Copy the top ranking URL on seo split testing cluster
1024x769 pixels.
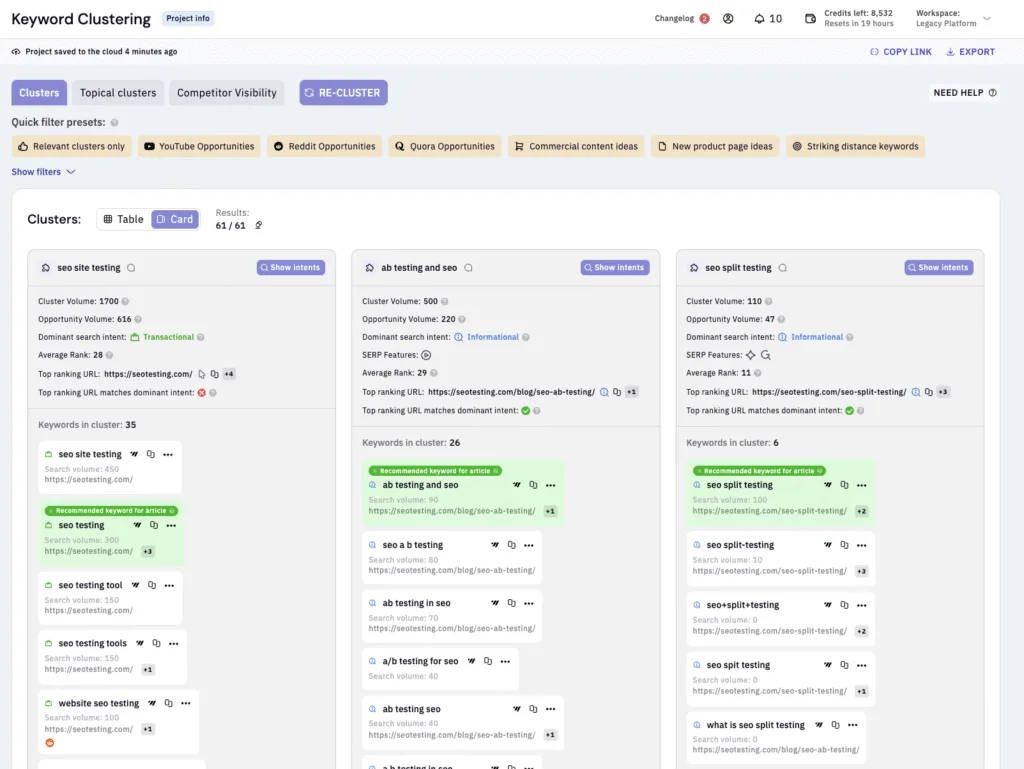929,392
